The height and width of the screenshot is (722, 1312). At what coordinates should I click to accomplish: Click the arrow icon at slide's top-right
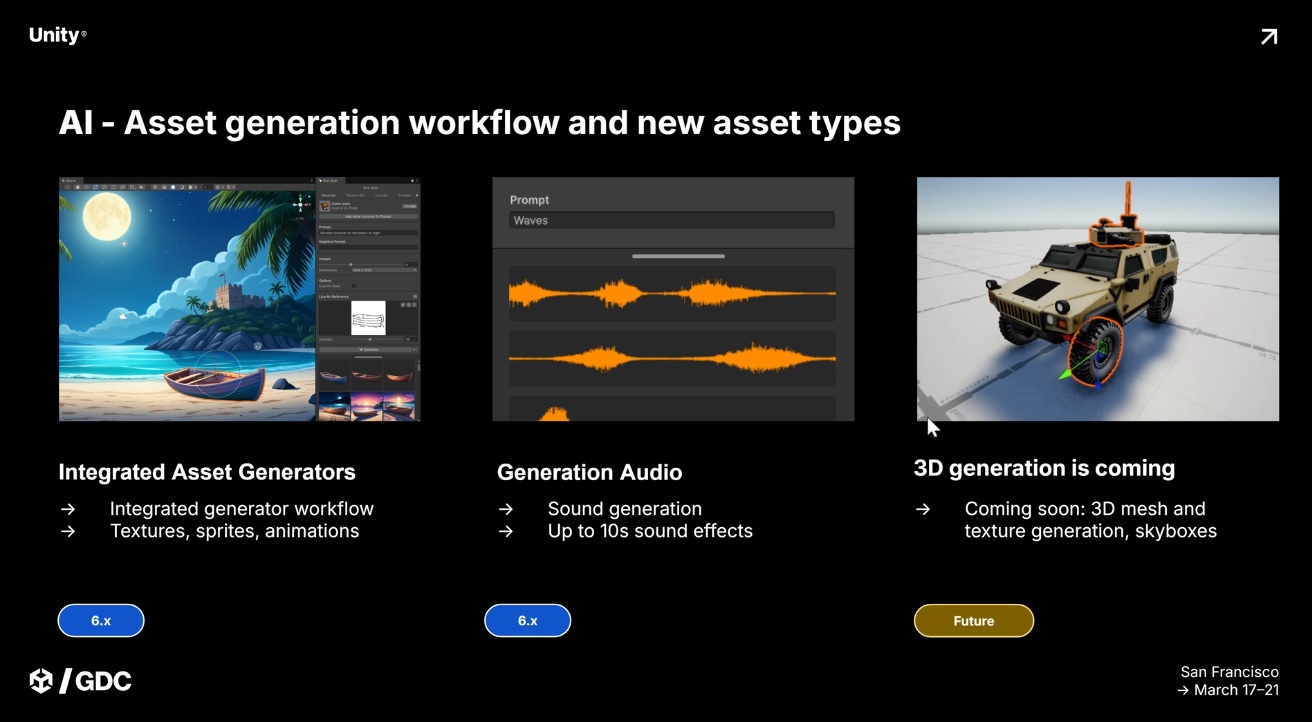(1269, 37)
